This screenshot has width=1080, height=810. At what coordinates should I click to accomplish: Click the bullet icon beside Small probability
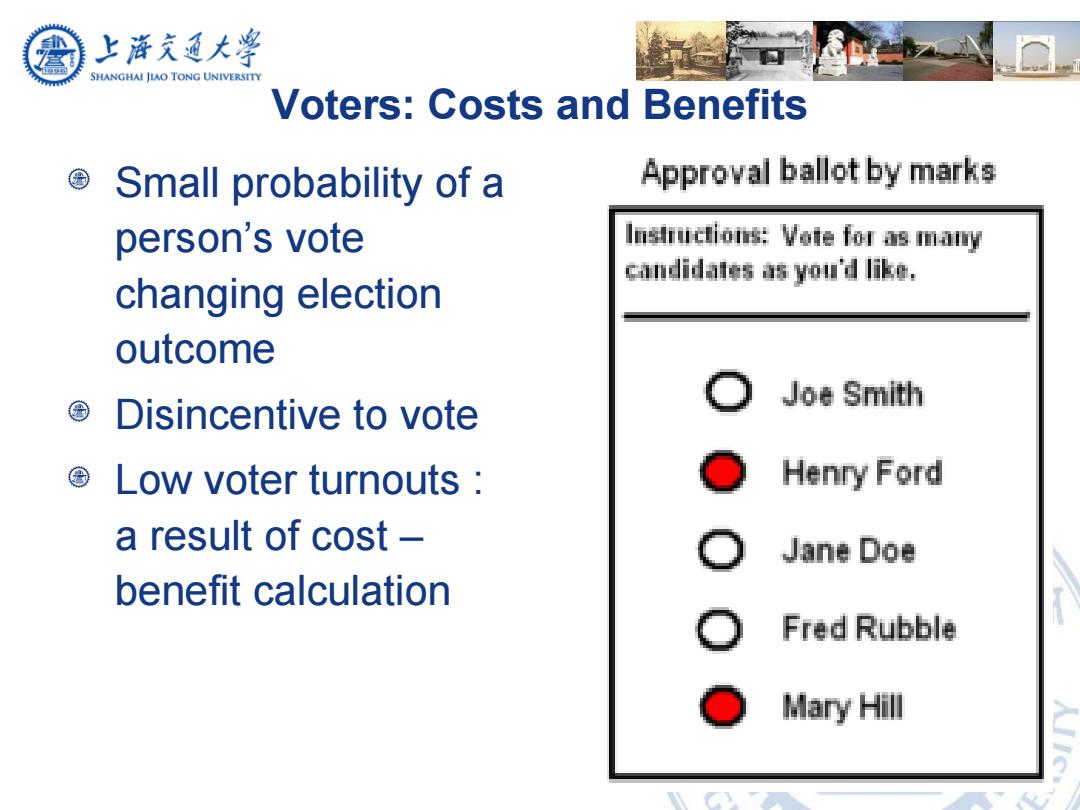tap(79, 180)
